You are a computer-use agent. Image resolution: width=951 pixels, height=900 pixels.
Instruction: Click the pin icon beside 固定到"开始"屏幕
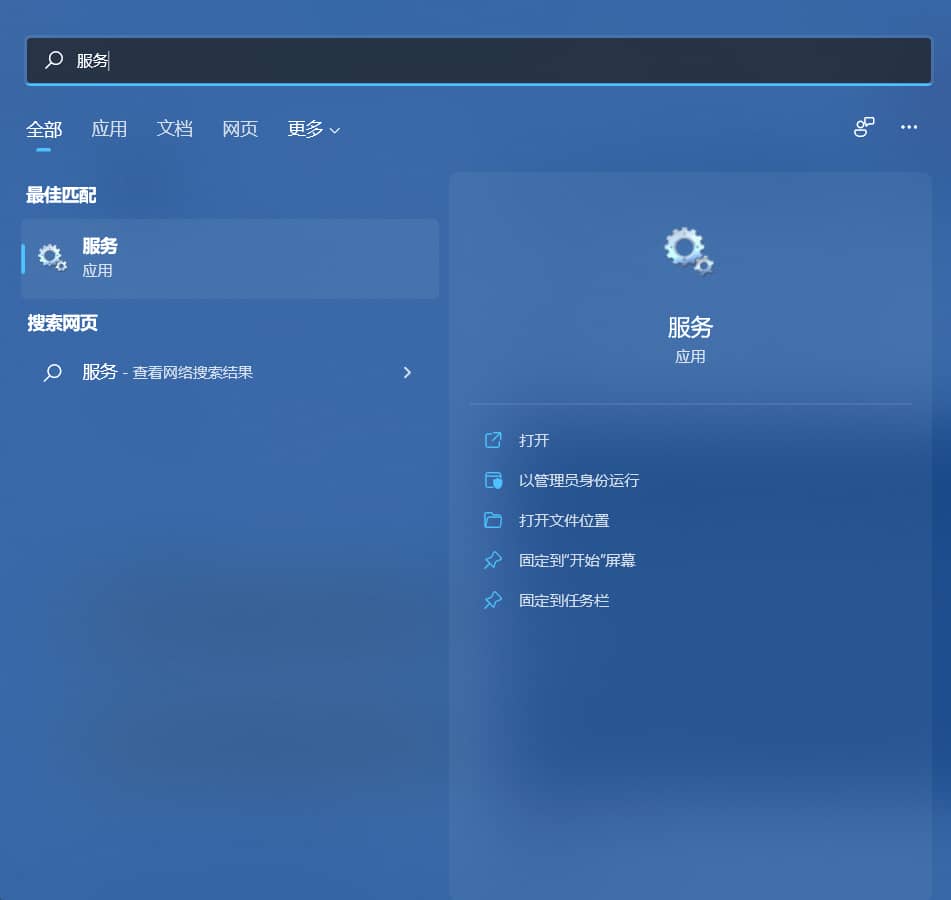pyautogui.click(x=492, y=560)
